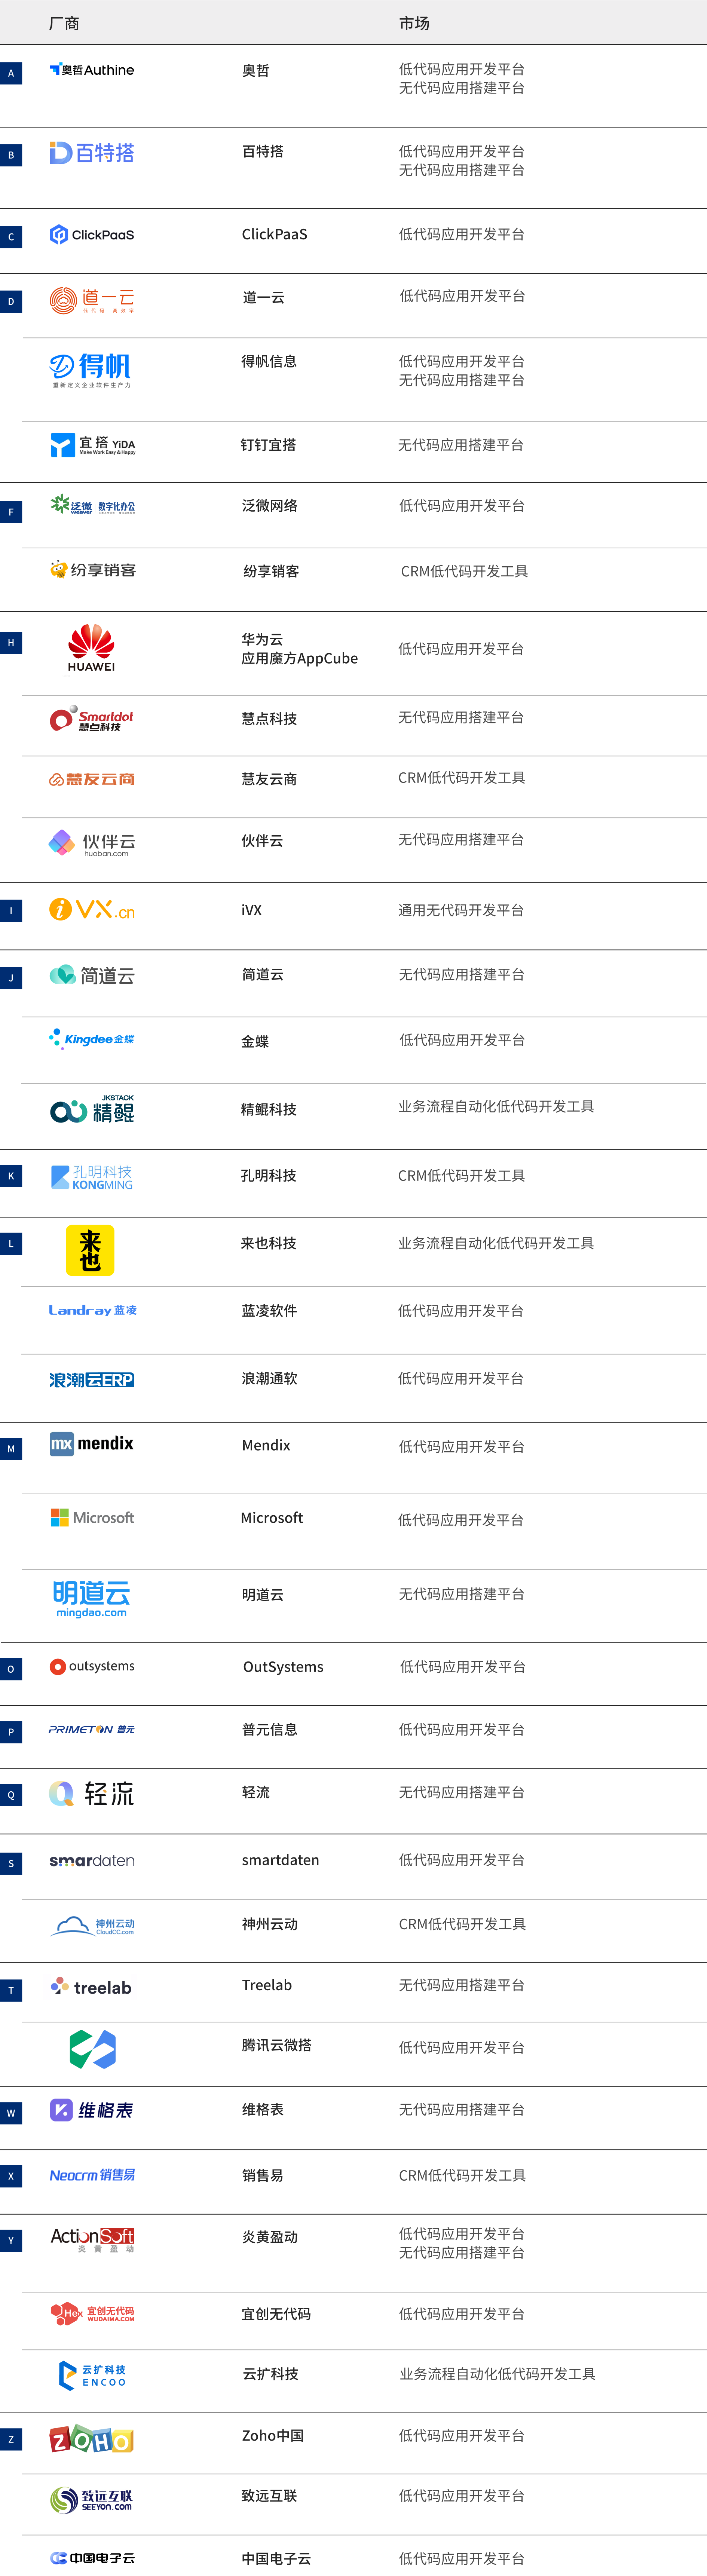Click 通用无代码开发平台 in iVX row
The image size is (707, 2576).
click(461, 910)
